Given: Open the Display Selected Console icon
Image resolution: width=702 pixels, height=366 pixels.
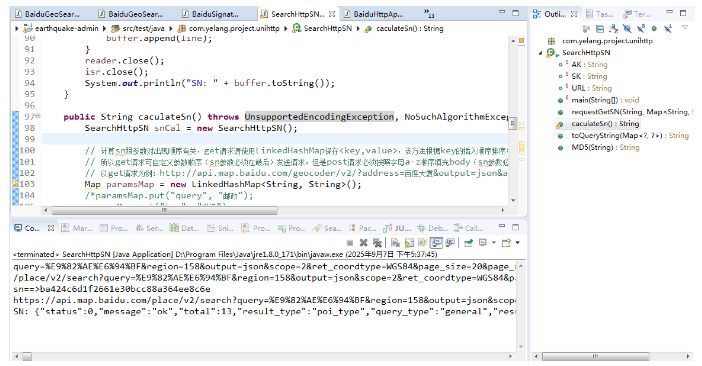Looking at the screenshot, I should [483, 243].
